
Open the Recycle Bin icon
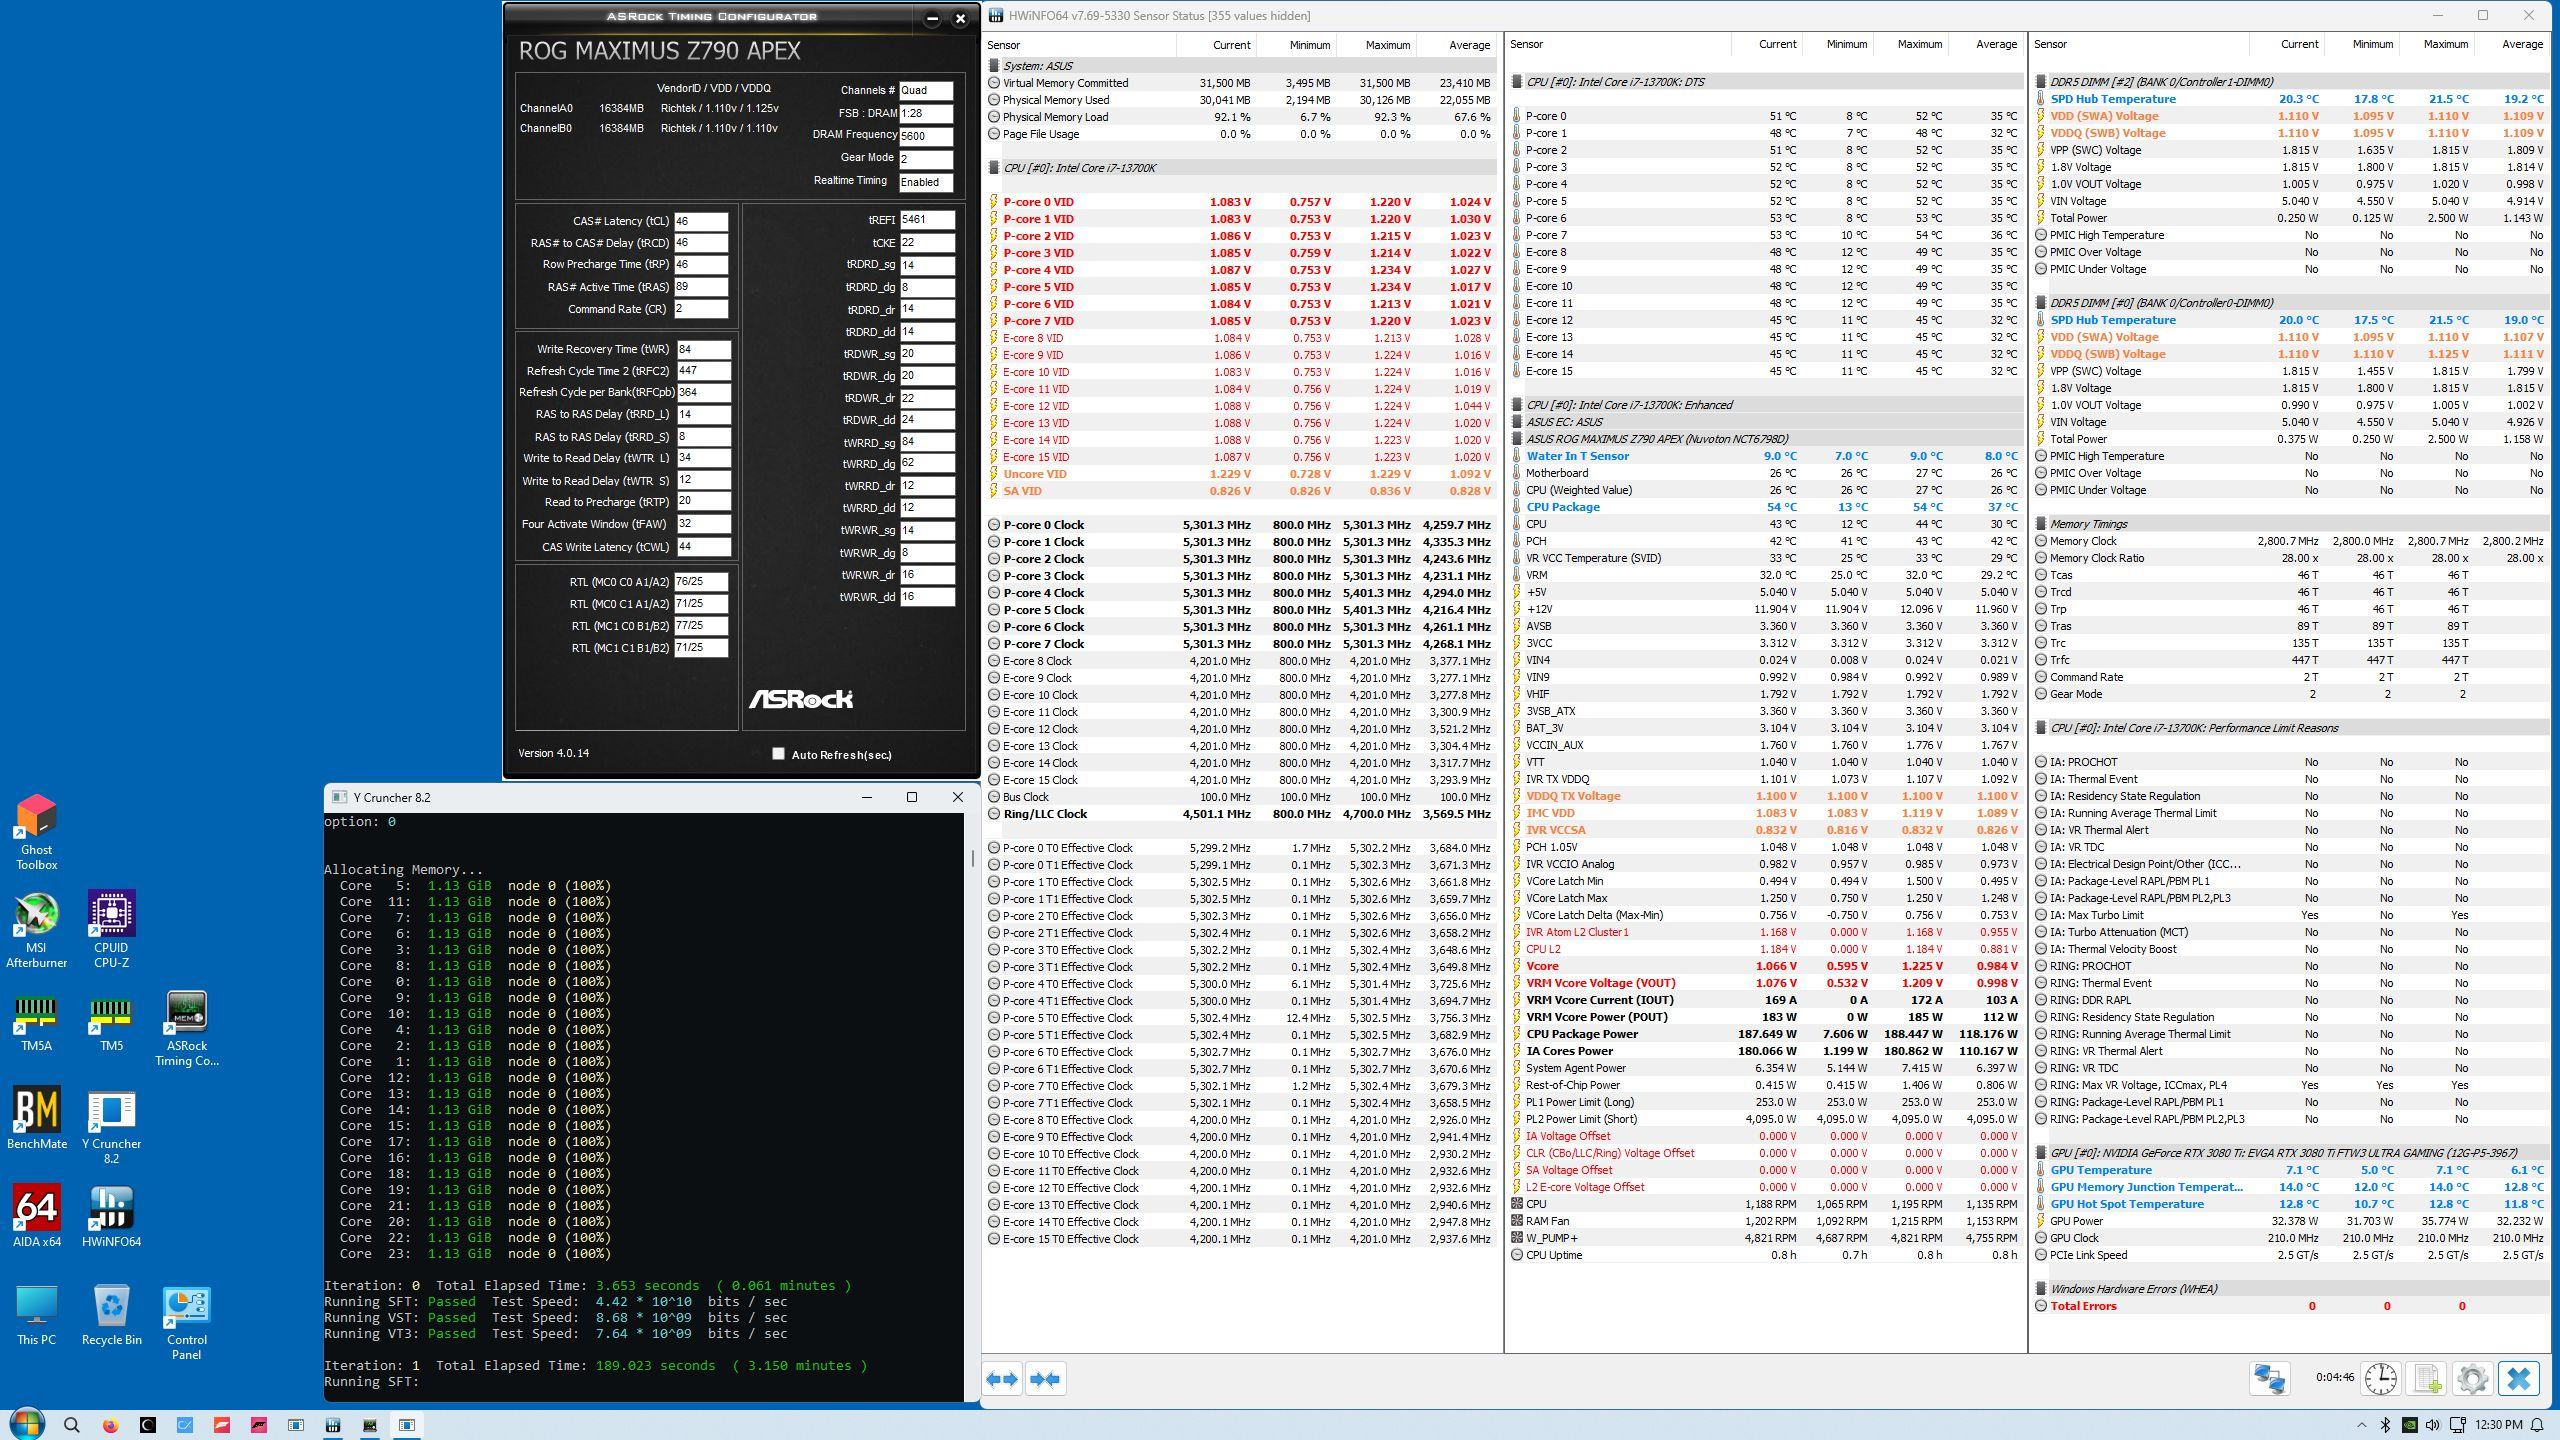tap(111, 1314)
